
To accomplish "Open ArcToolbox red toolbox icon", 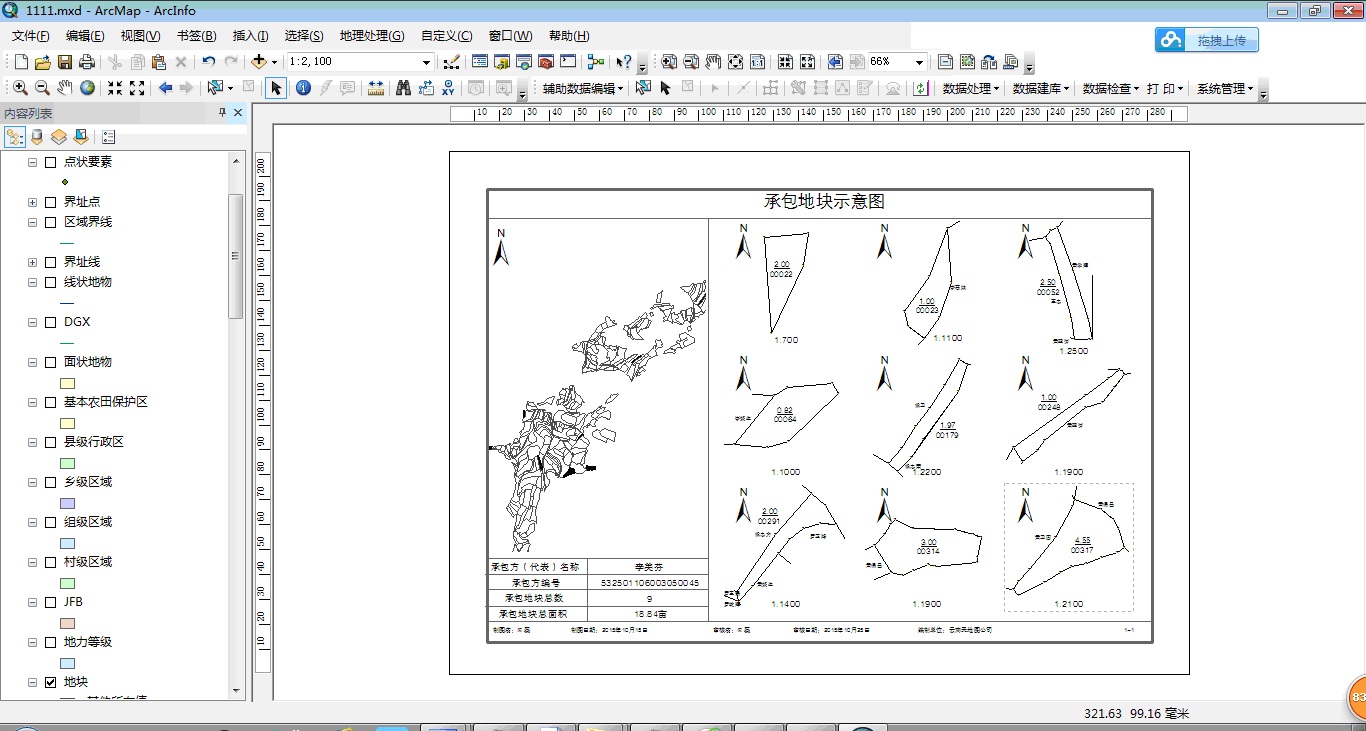I will point(546,62).
